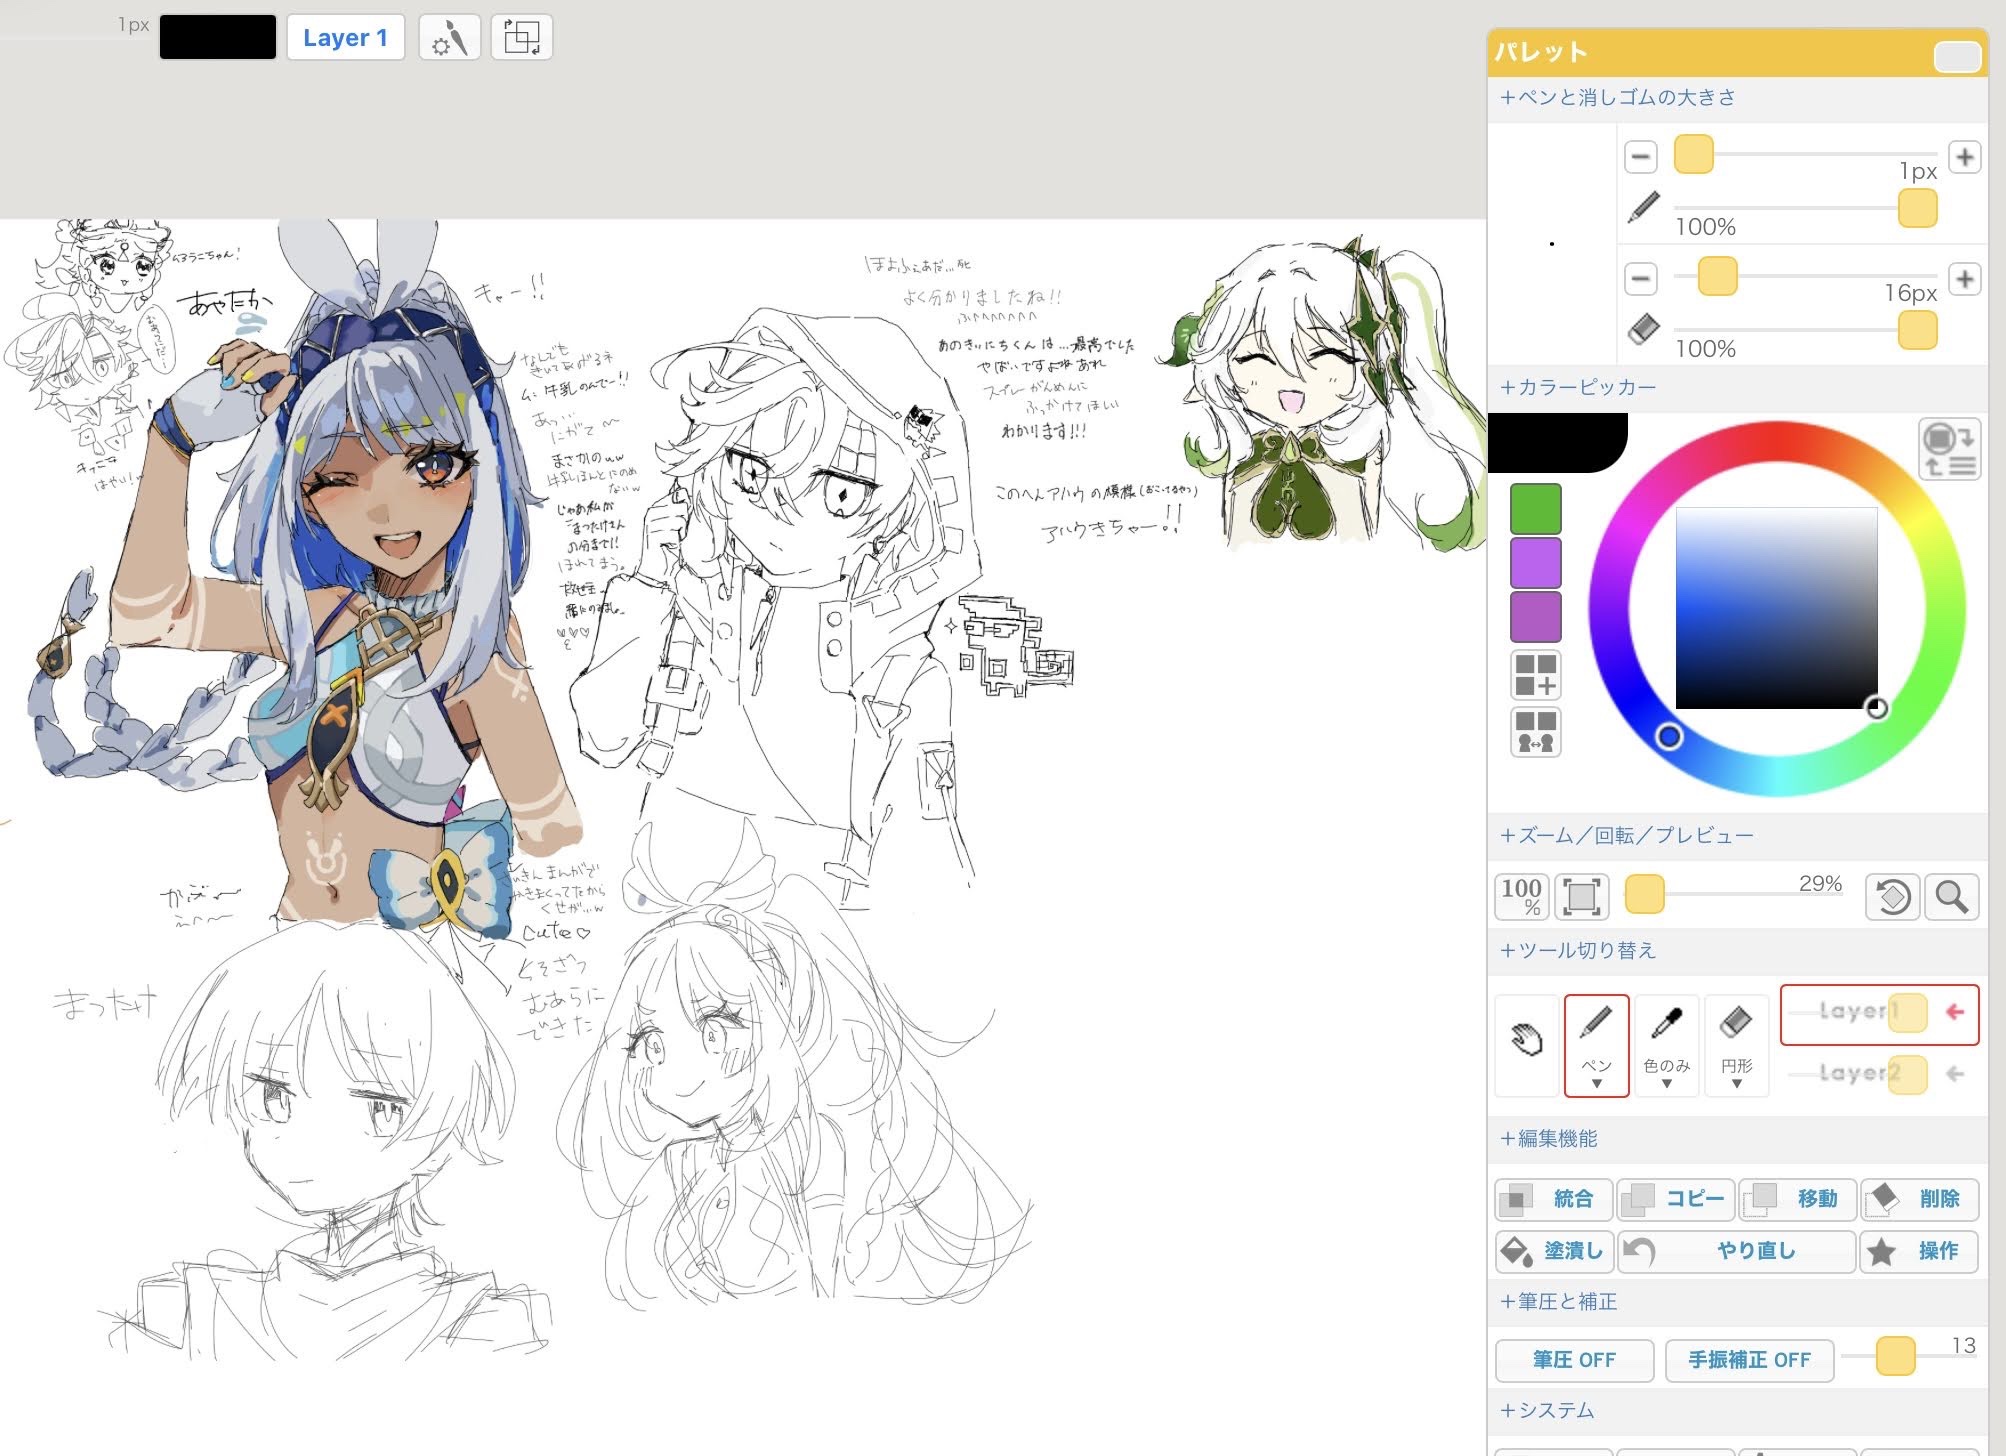Switch the color picker mode

tap(1949, 450)
